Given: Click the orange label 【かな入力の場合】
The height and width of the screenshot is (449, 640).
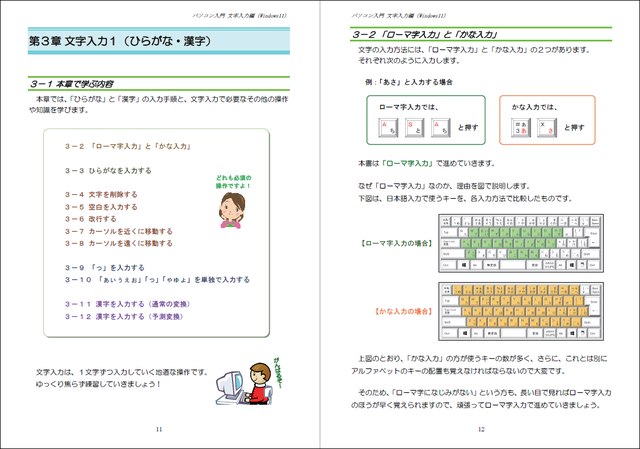Looking at the screenshot, I should (403, 311).
